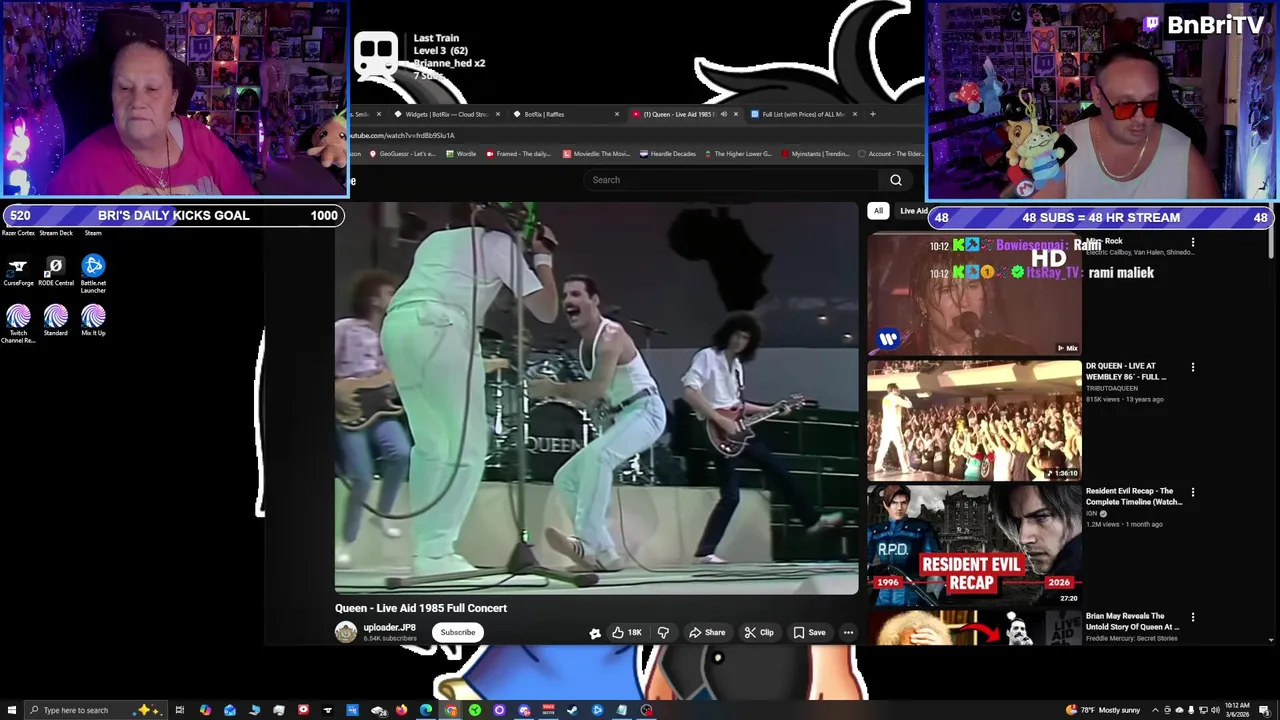Open the GeoGuessr bookmark
Viewport: 1280px width, 720px height.
[x=402, y=154]
